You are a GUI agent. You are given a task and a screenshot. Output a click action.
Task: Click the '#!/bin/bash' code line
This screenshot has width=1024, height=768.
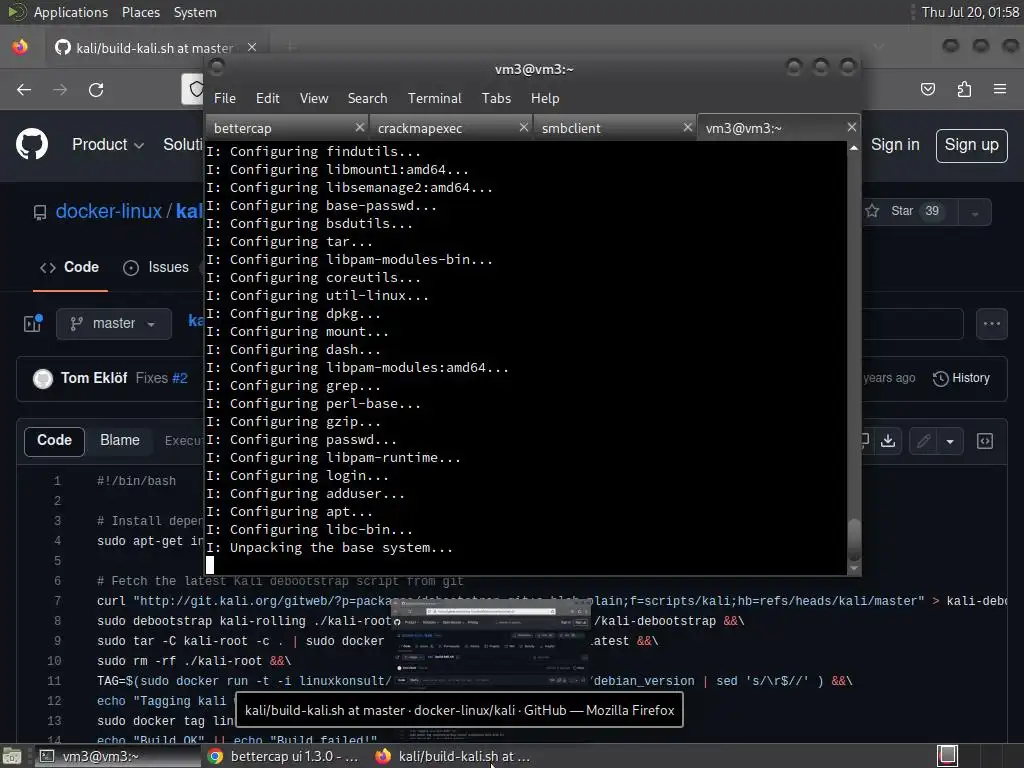[x=136, y=481]
